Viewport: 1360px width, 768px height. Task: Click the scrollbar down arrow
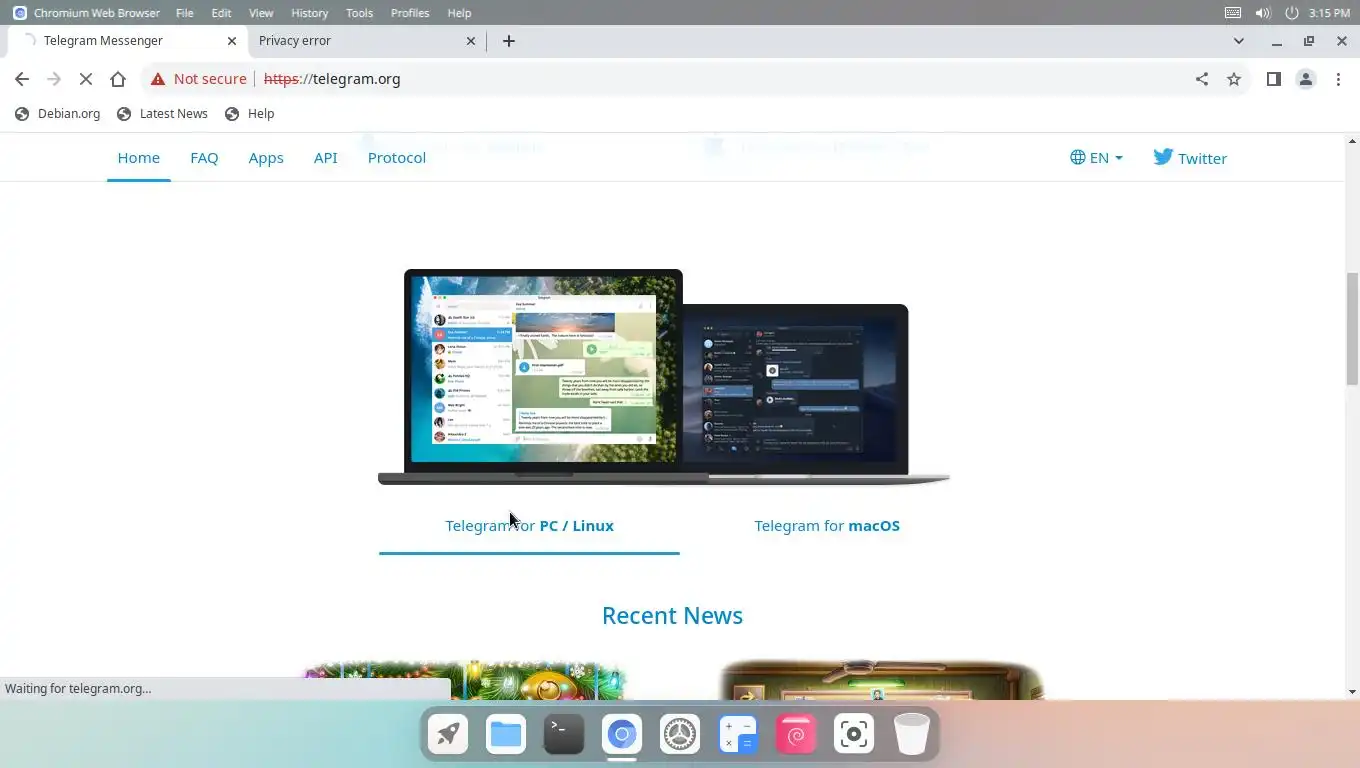coord(1352,691)
